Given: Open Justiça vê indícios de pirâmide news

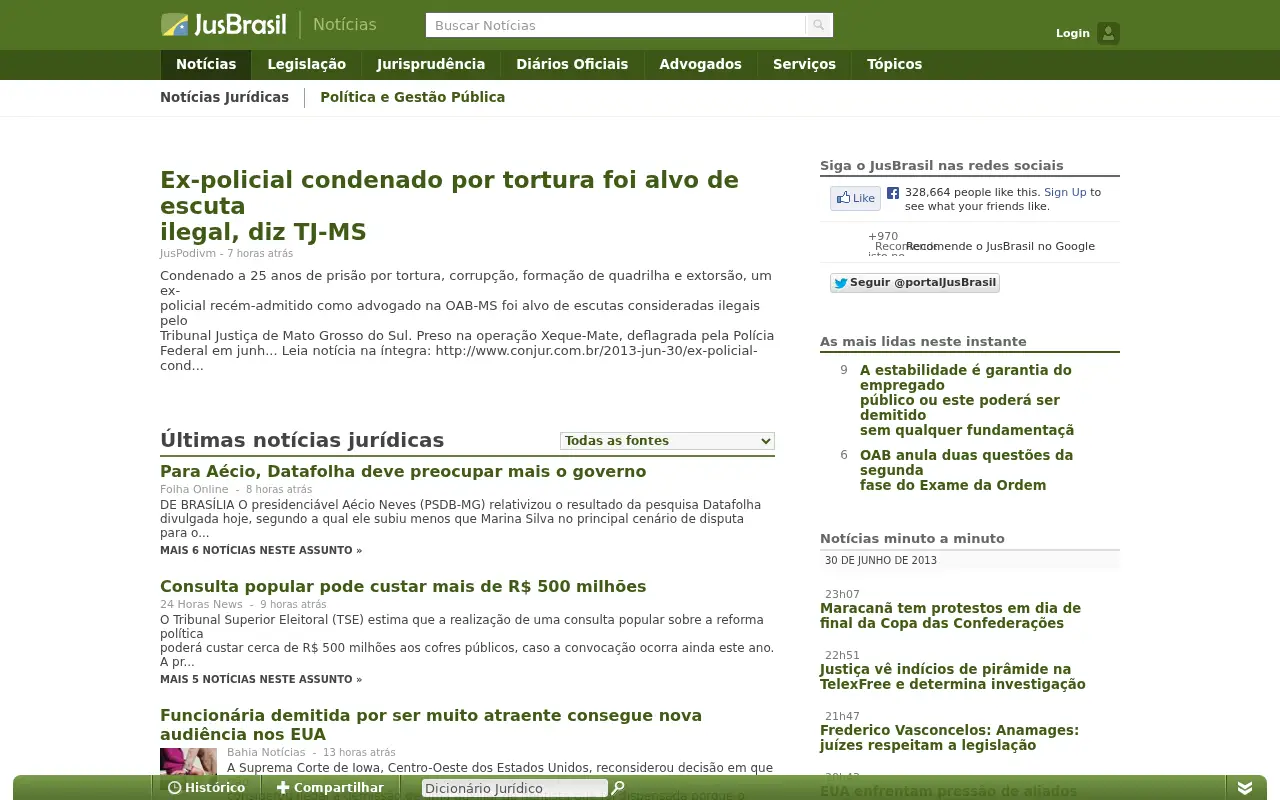Looking at the screenshot, I should coord(952,677).
